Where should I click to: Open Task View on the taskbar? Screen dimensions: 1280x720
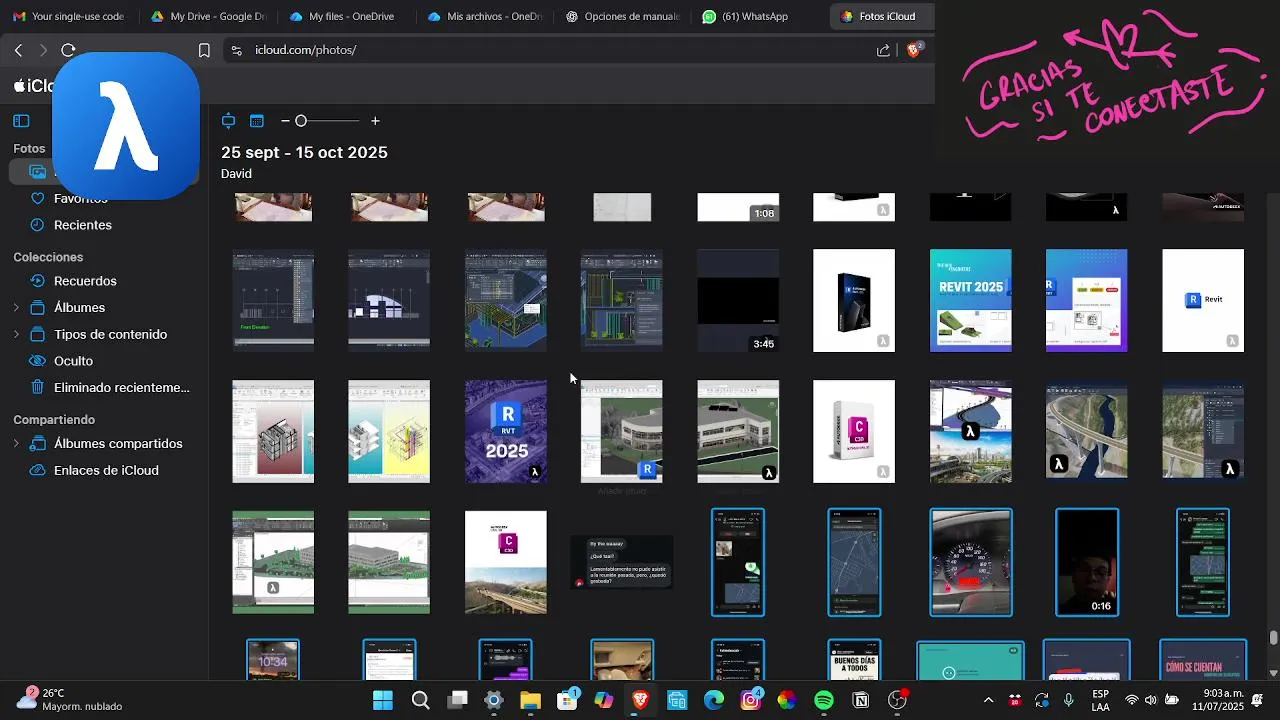458,700
